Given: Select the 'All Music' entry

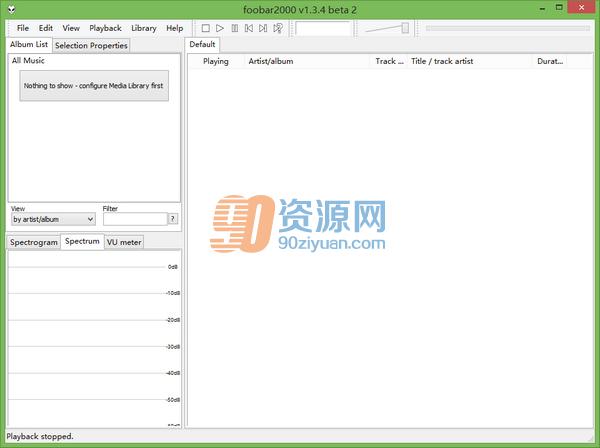Looking at the screenshot, I should click(x=28, y=60).
